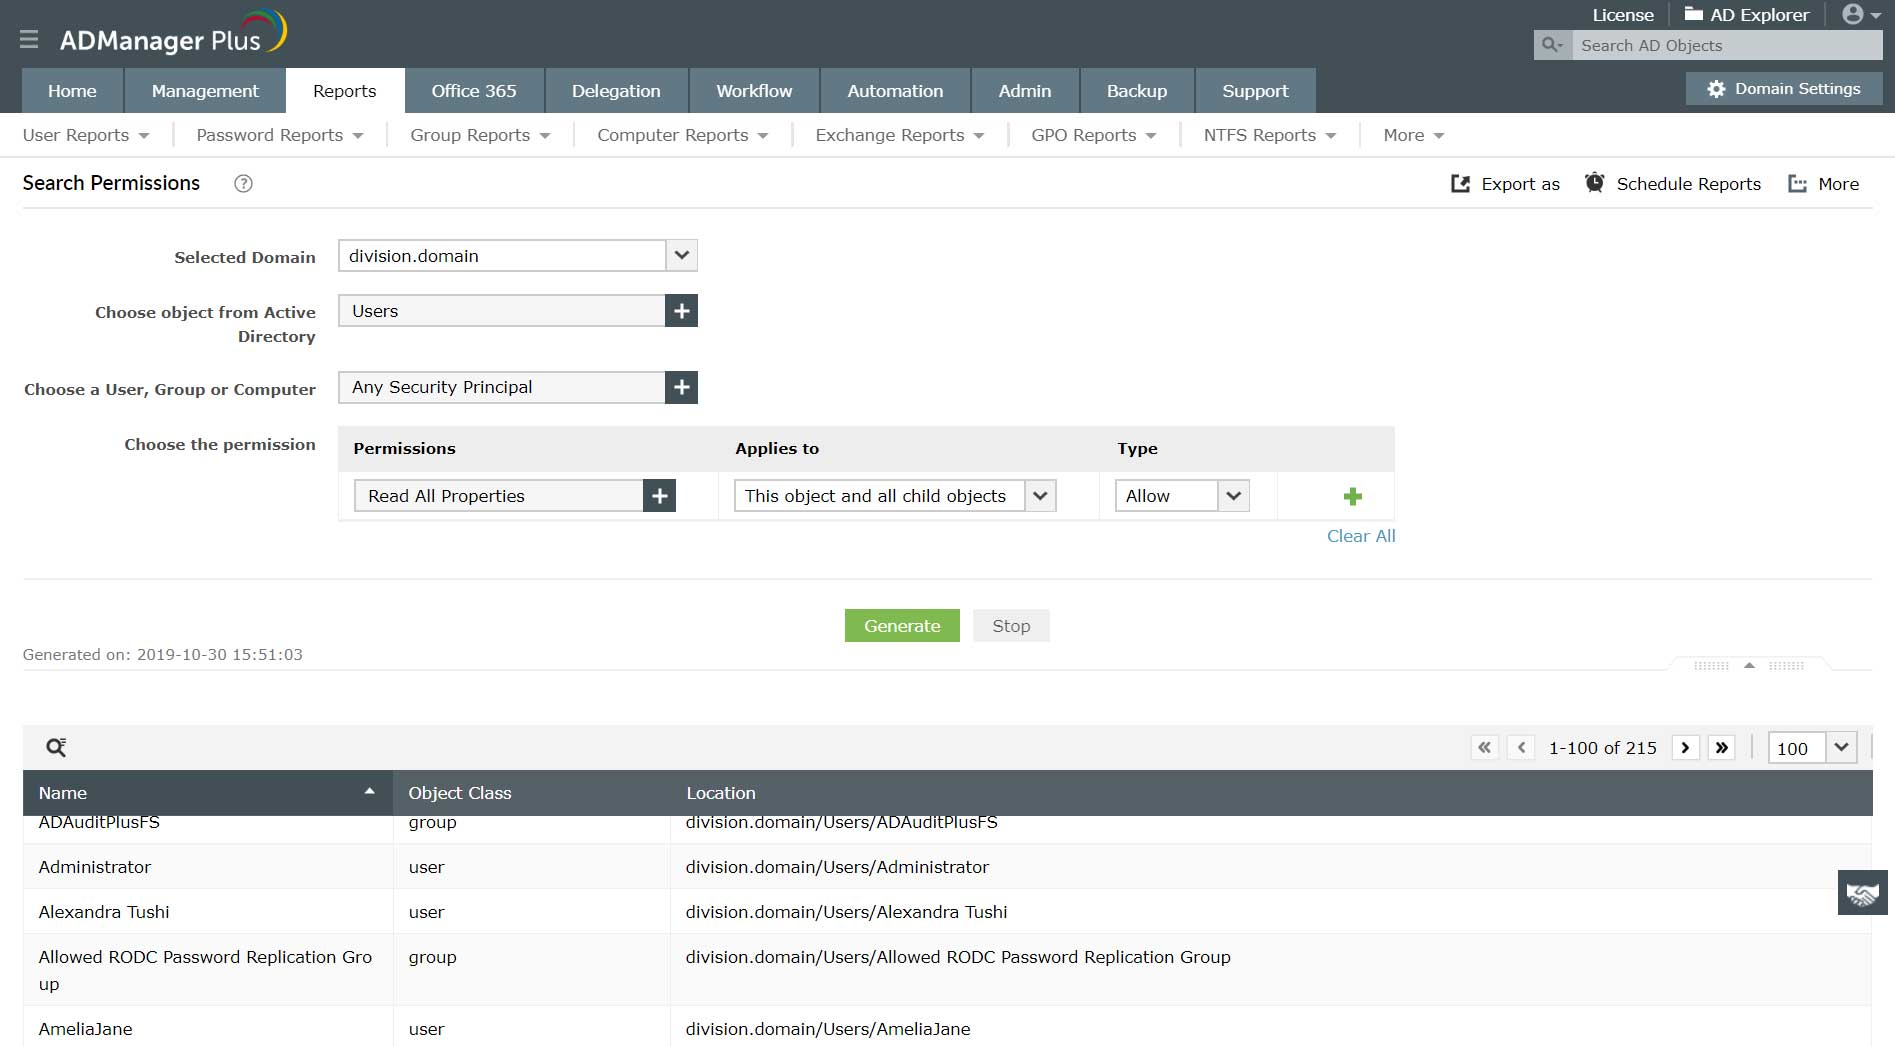Open the Allow type dropdown

tap(1233, 496)
